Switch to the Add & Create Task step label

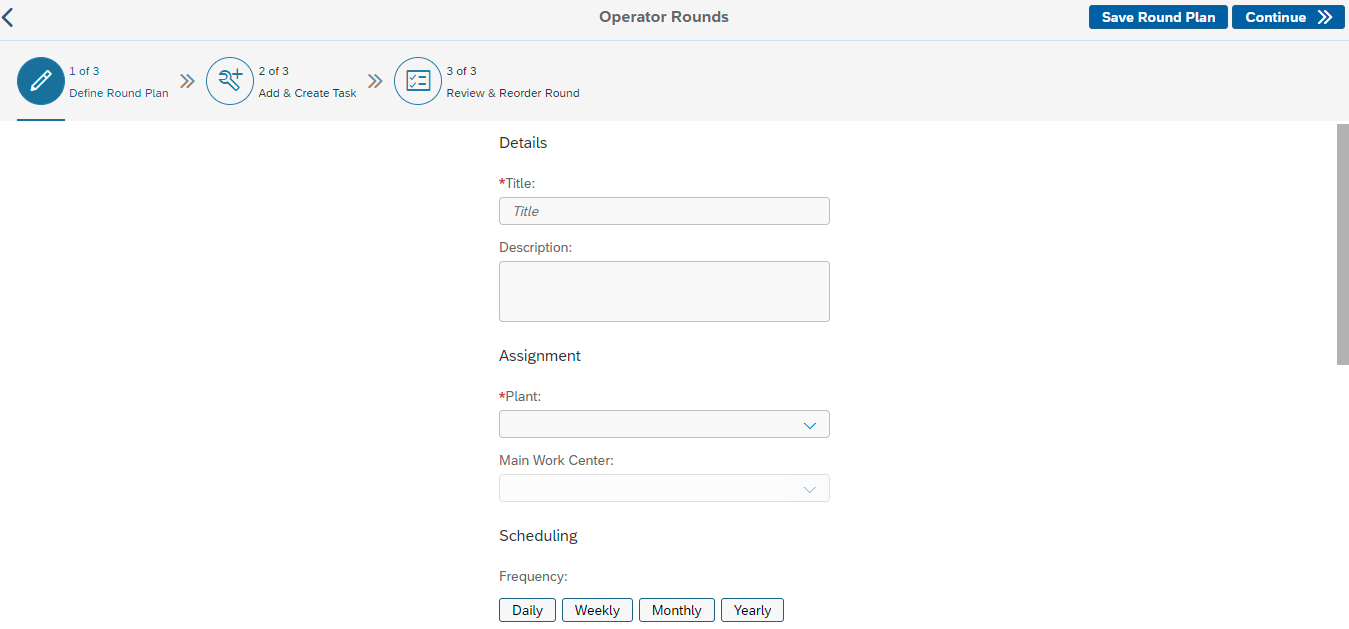coord(307,93)
